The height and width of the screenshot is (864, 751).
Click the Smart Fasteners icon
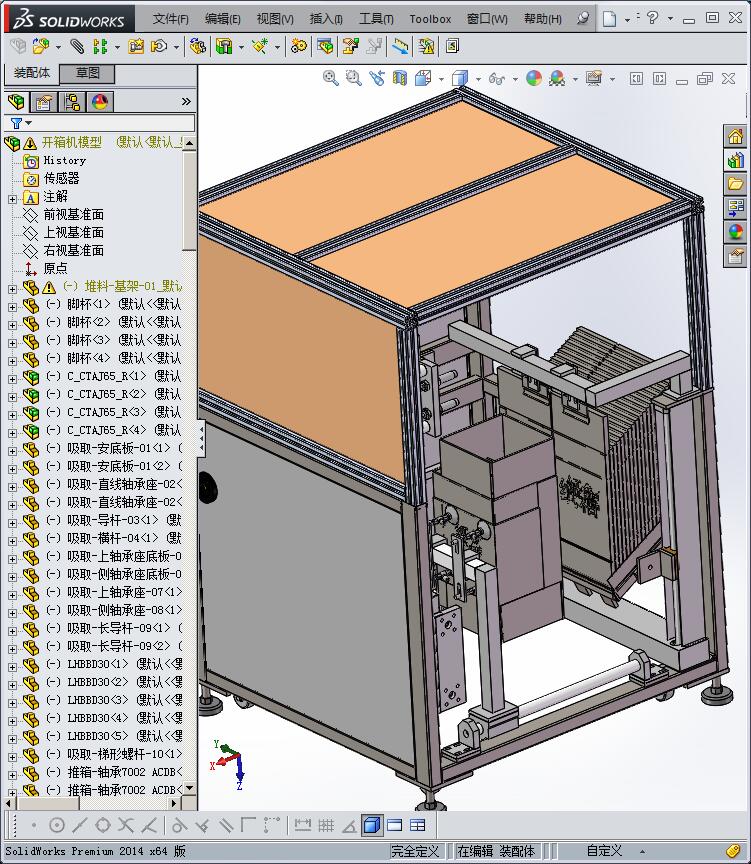click(136, 46)
